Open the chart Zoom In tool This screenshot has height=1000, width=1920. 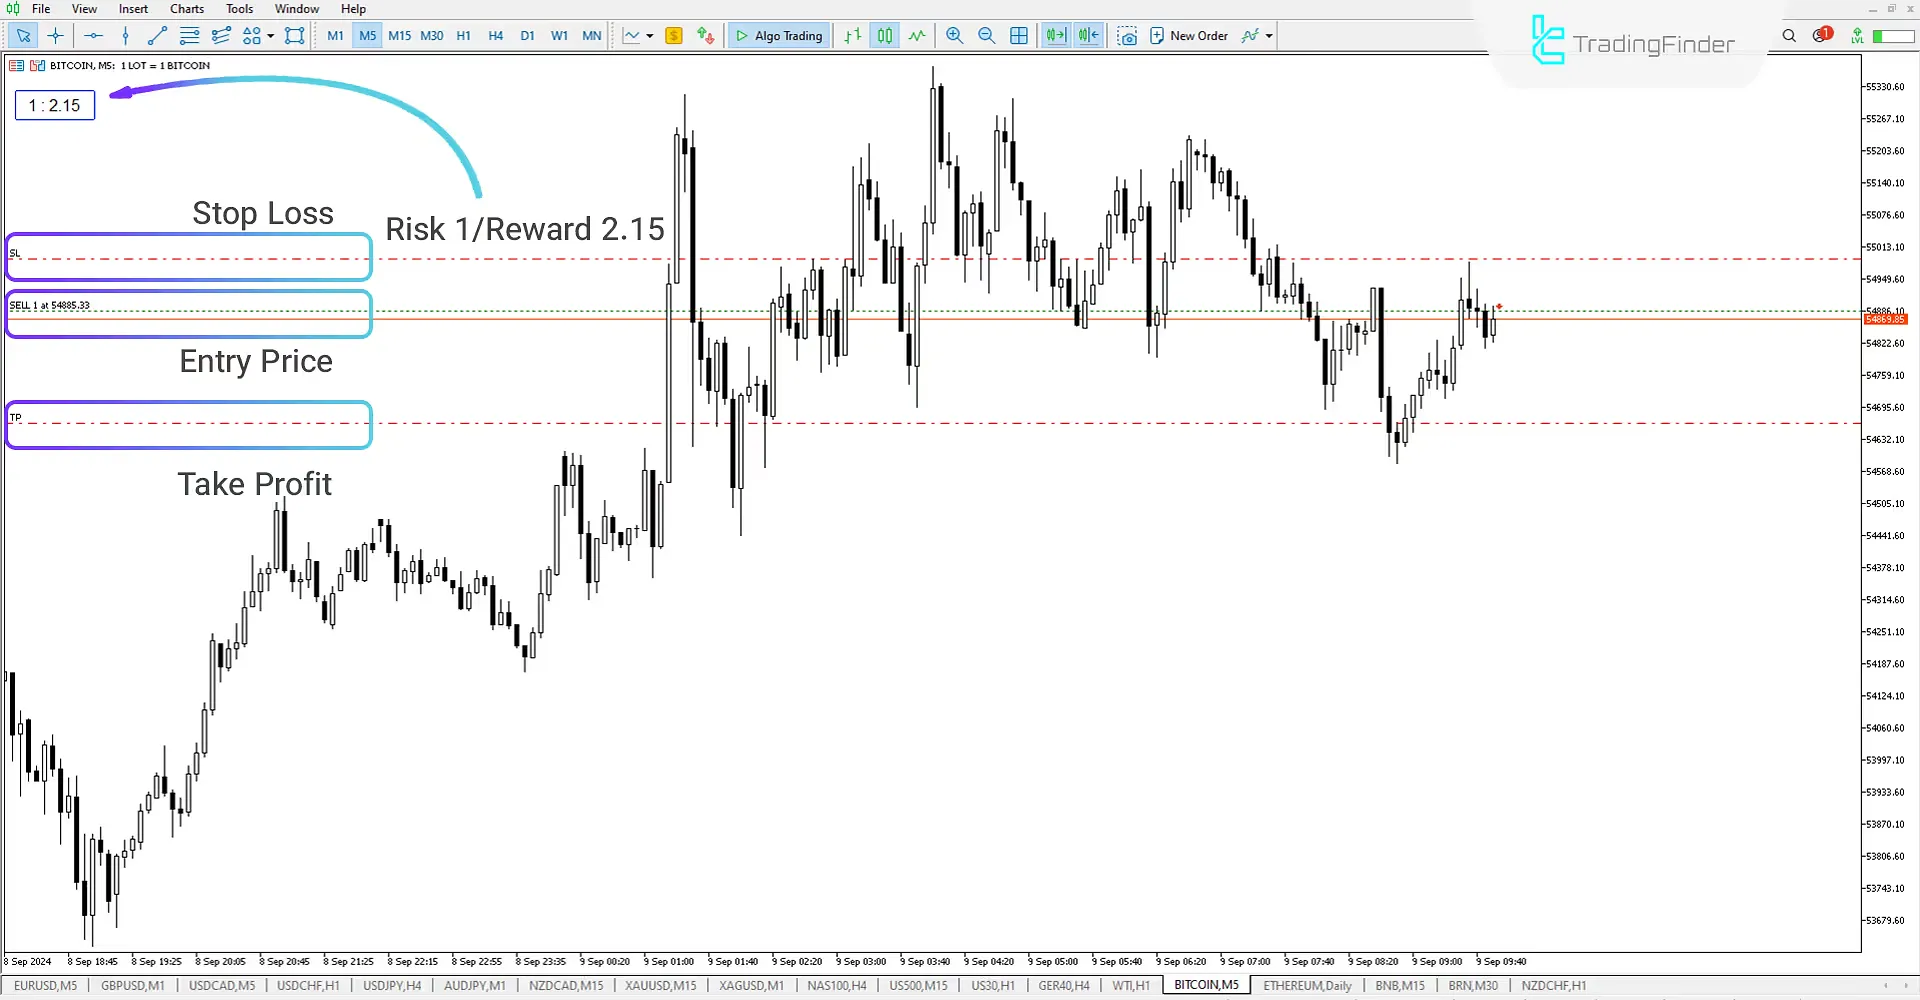coord(954,35)
